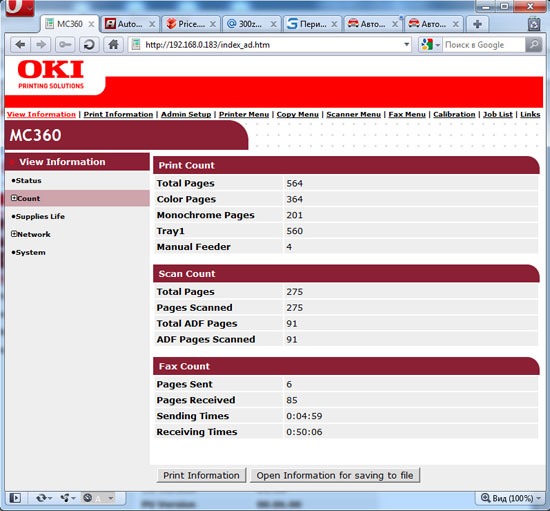Open the Calibration link

click(x=454, y=114)
